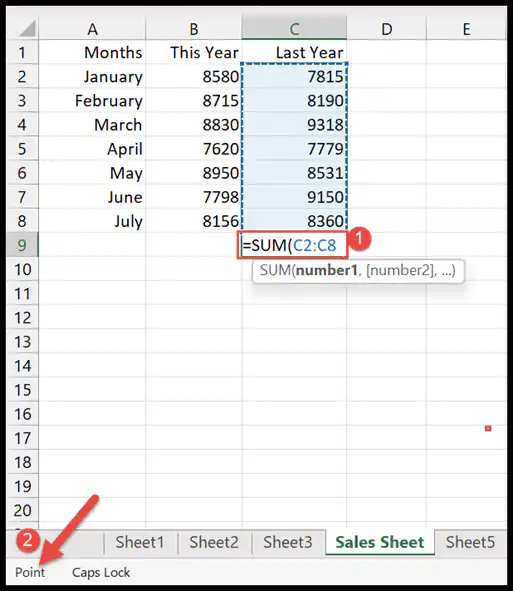Click the Sales Sheet tab
The width and height of the screenshot is (513, 591).
pyautogui.click(x=380, y=543)
